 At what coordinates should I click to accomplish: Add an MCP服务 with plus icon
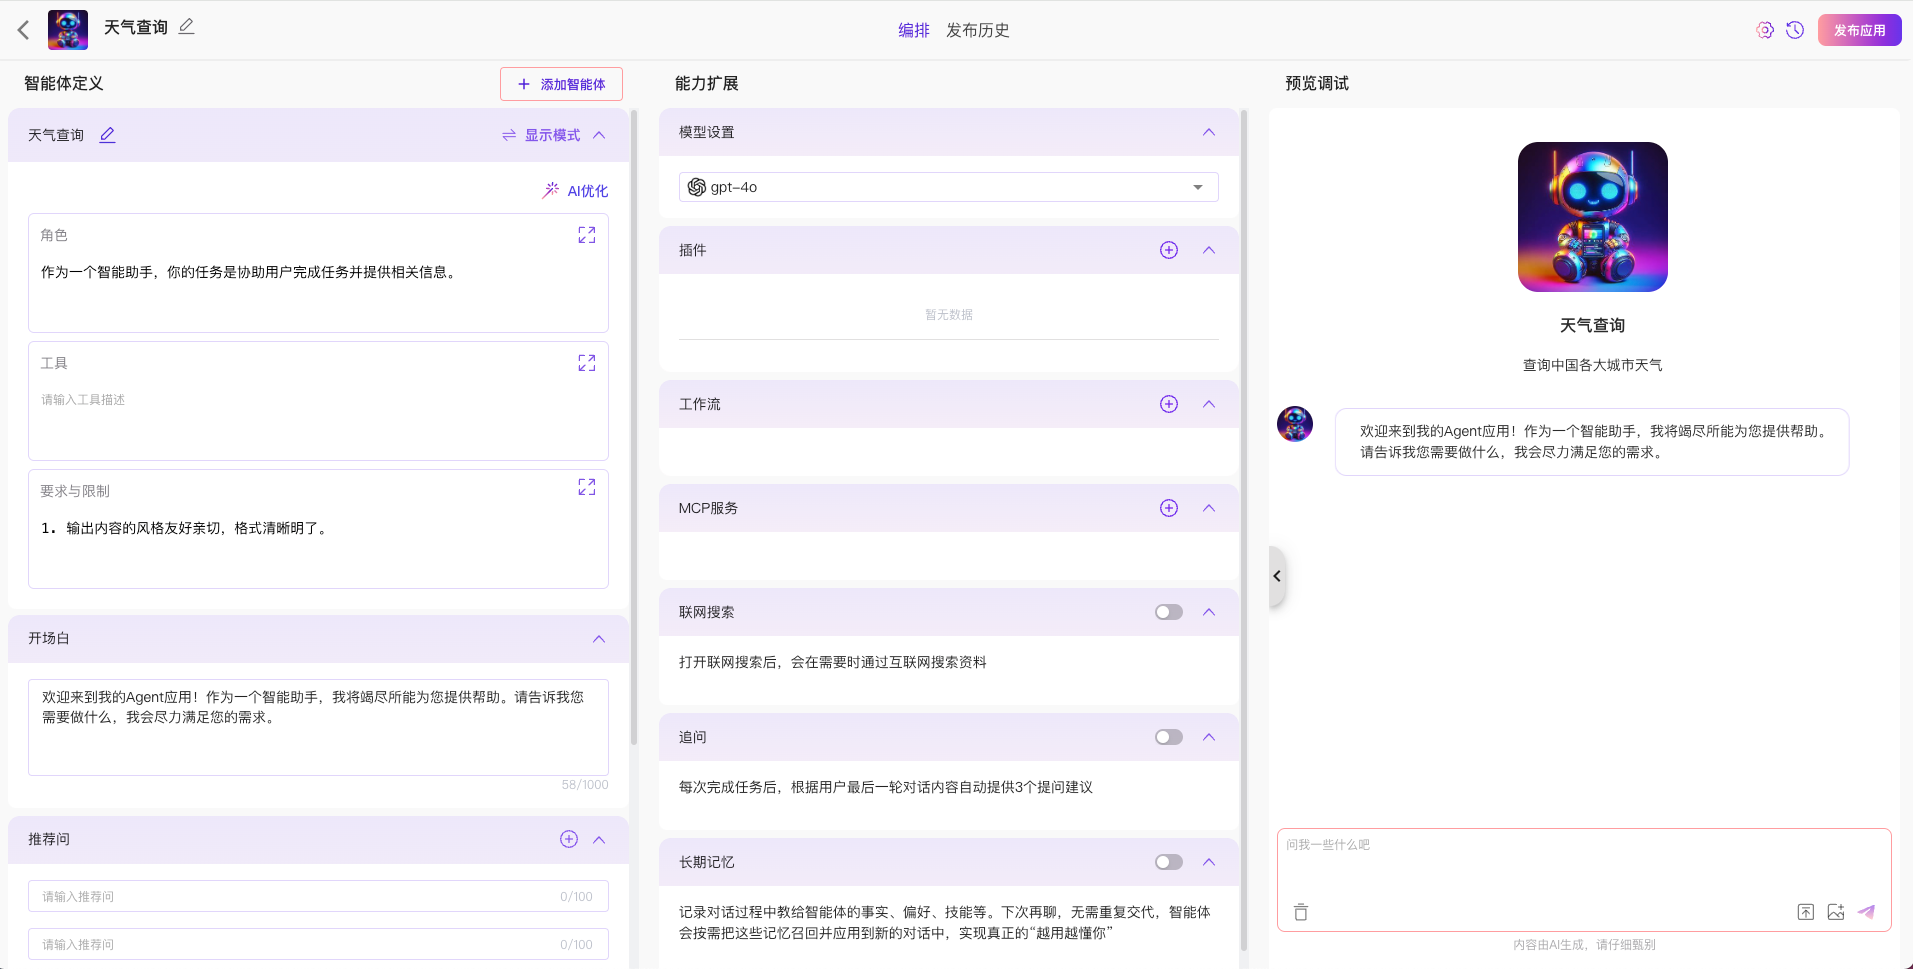coord(1169,508)
